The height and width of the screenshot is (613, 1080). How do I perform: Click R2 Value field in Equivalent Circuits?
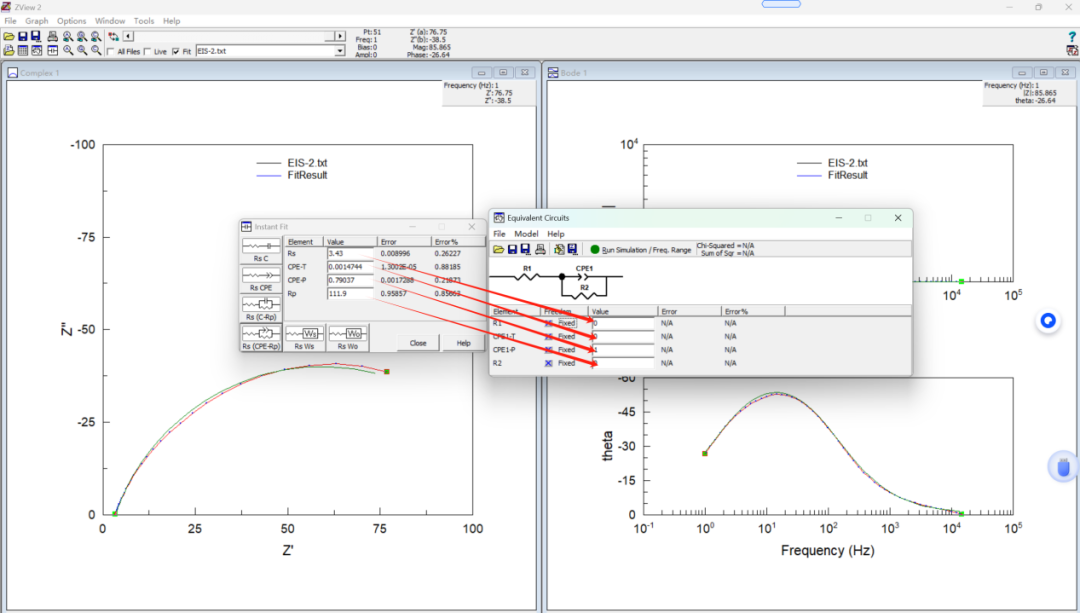pyautogui.click(x=622, y=363)
